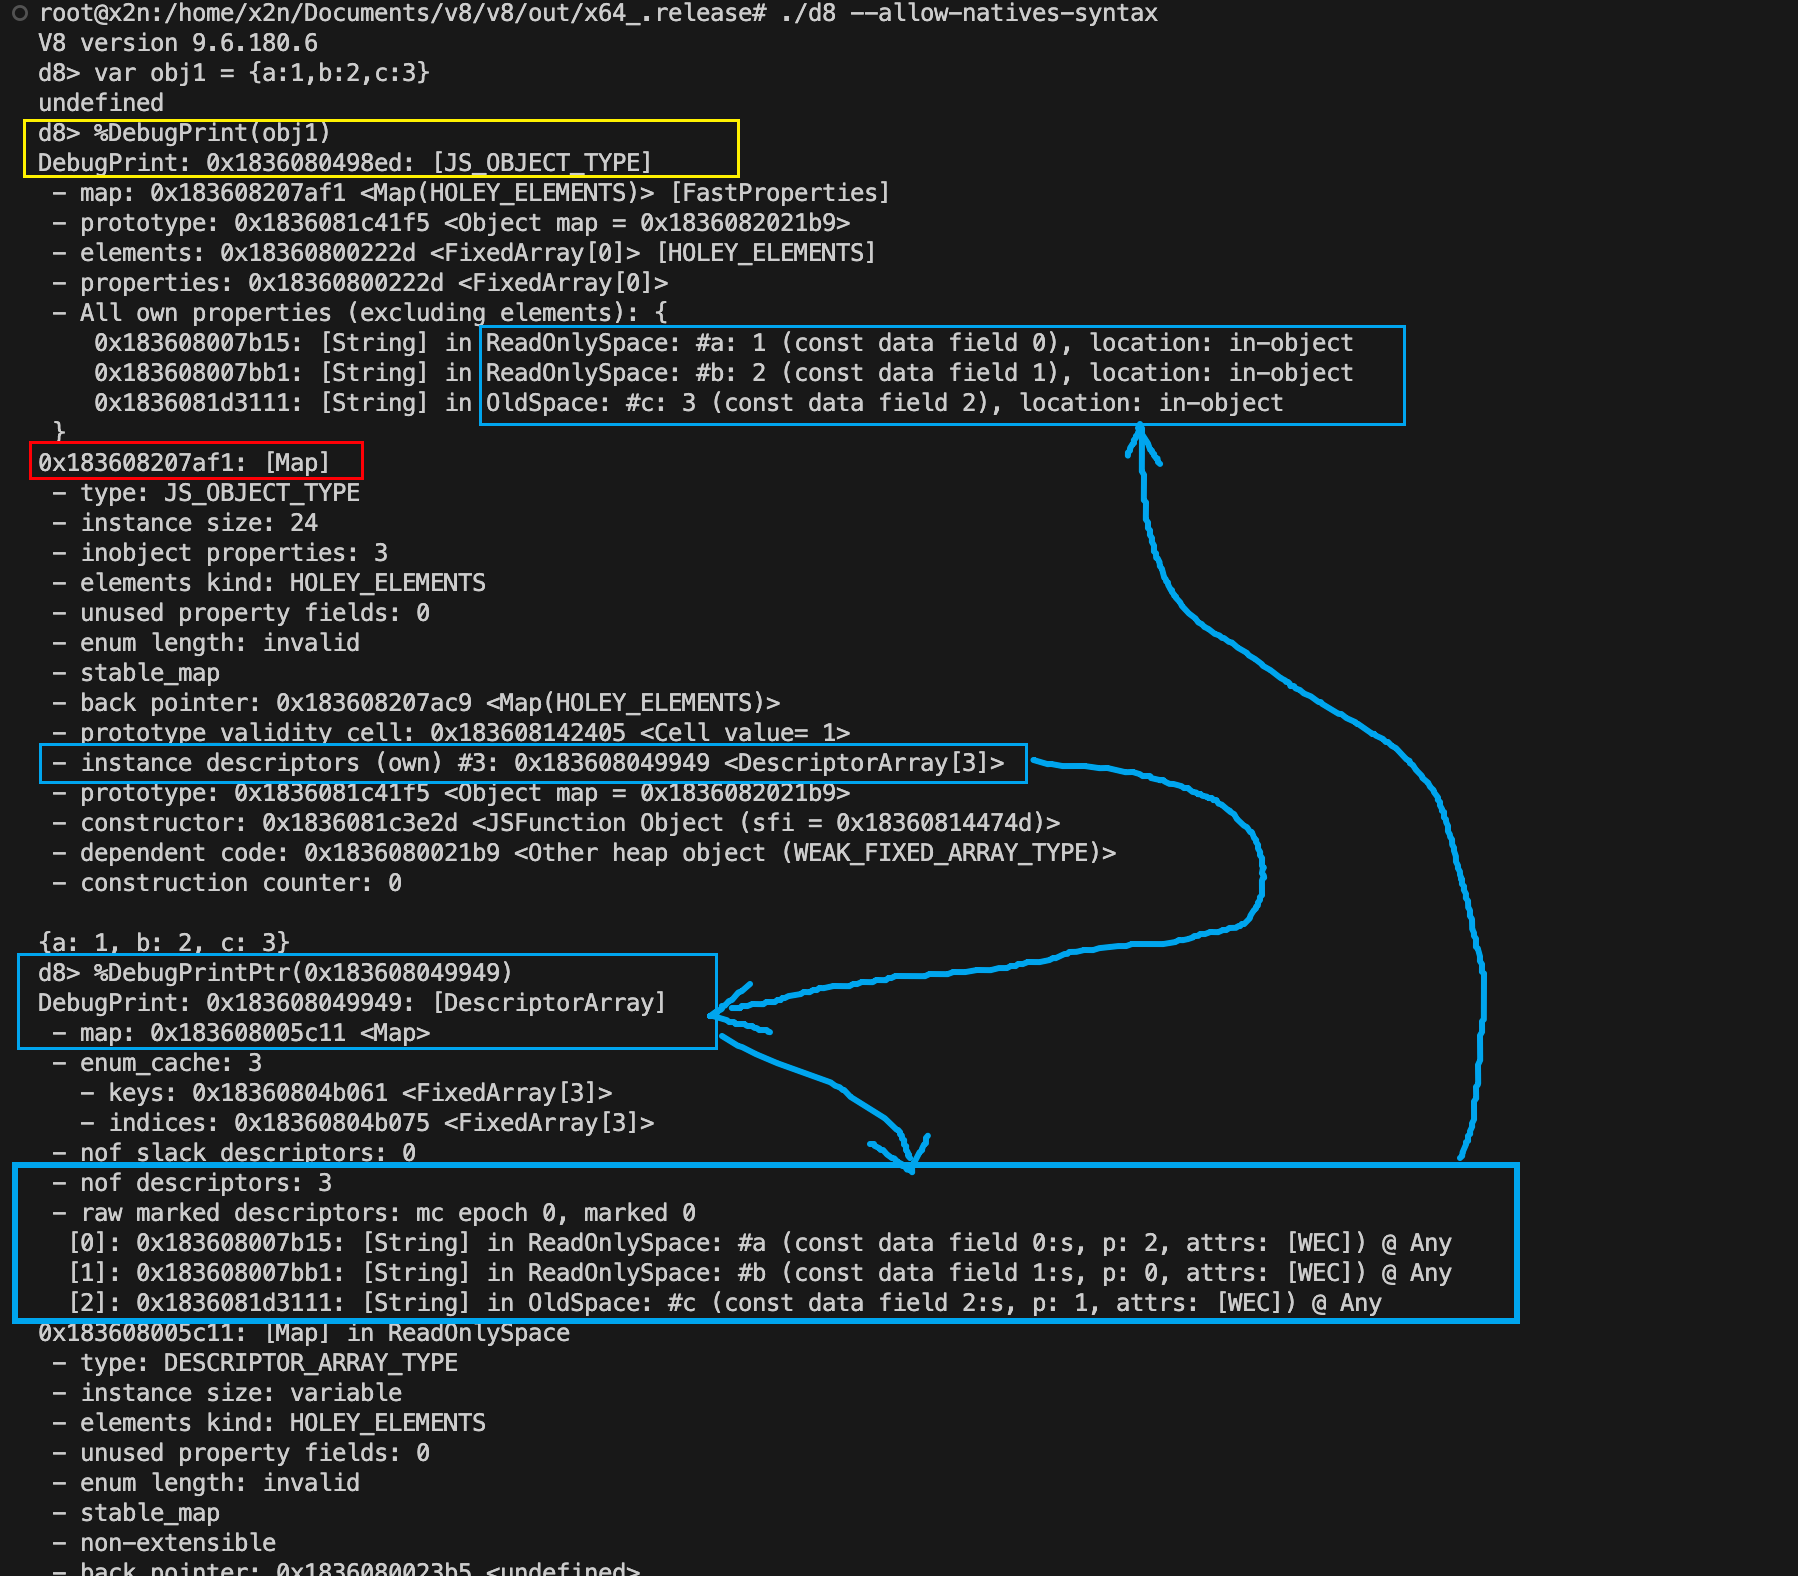
Task: Click the enum_cache keys FixedArray[3] line
Action: [359, 1093]
